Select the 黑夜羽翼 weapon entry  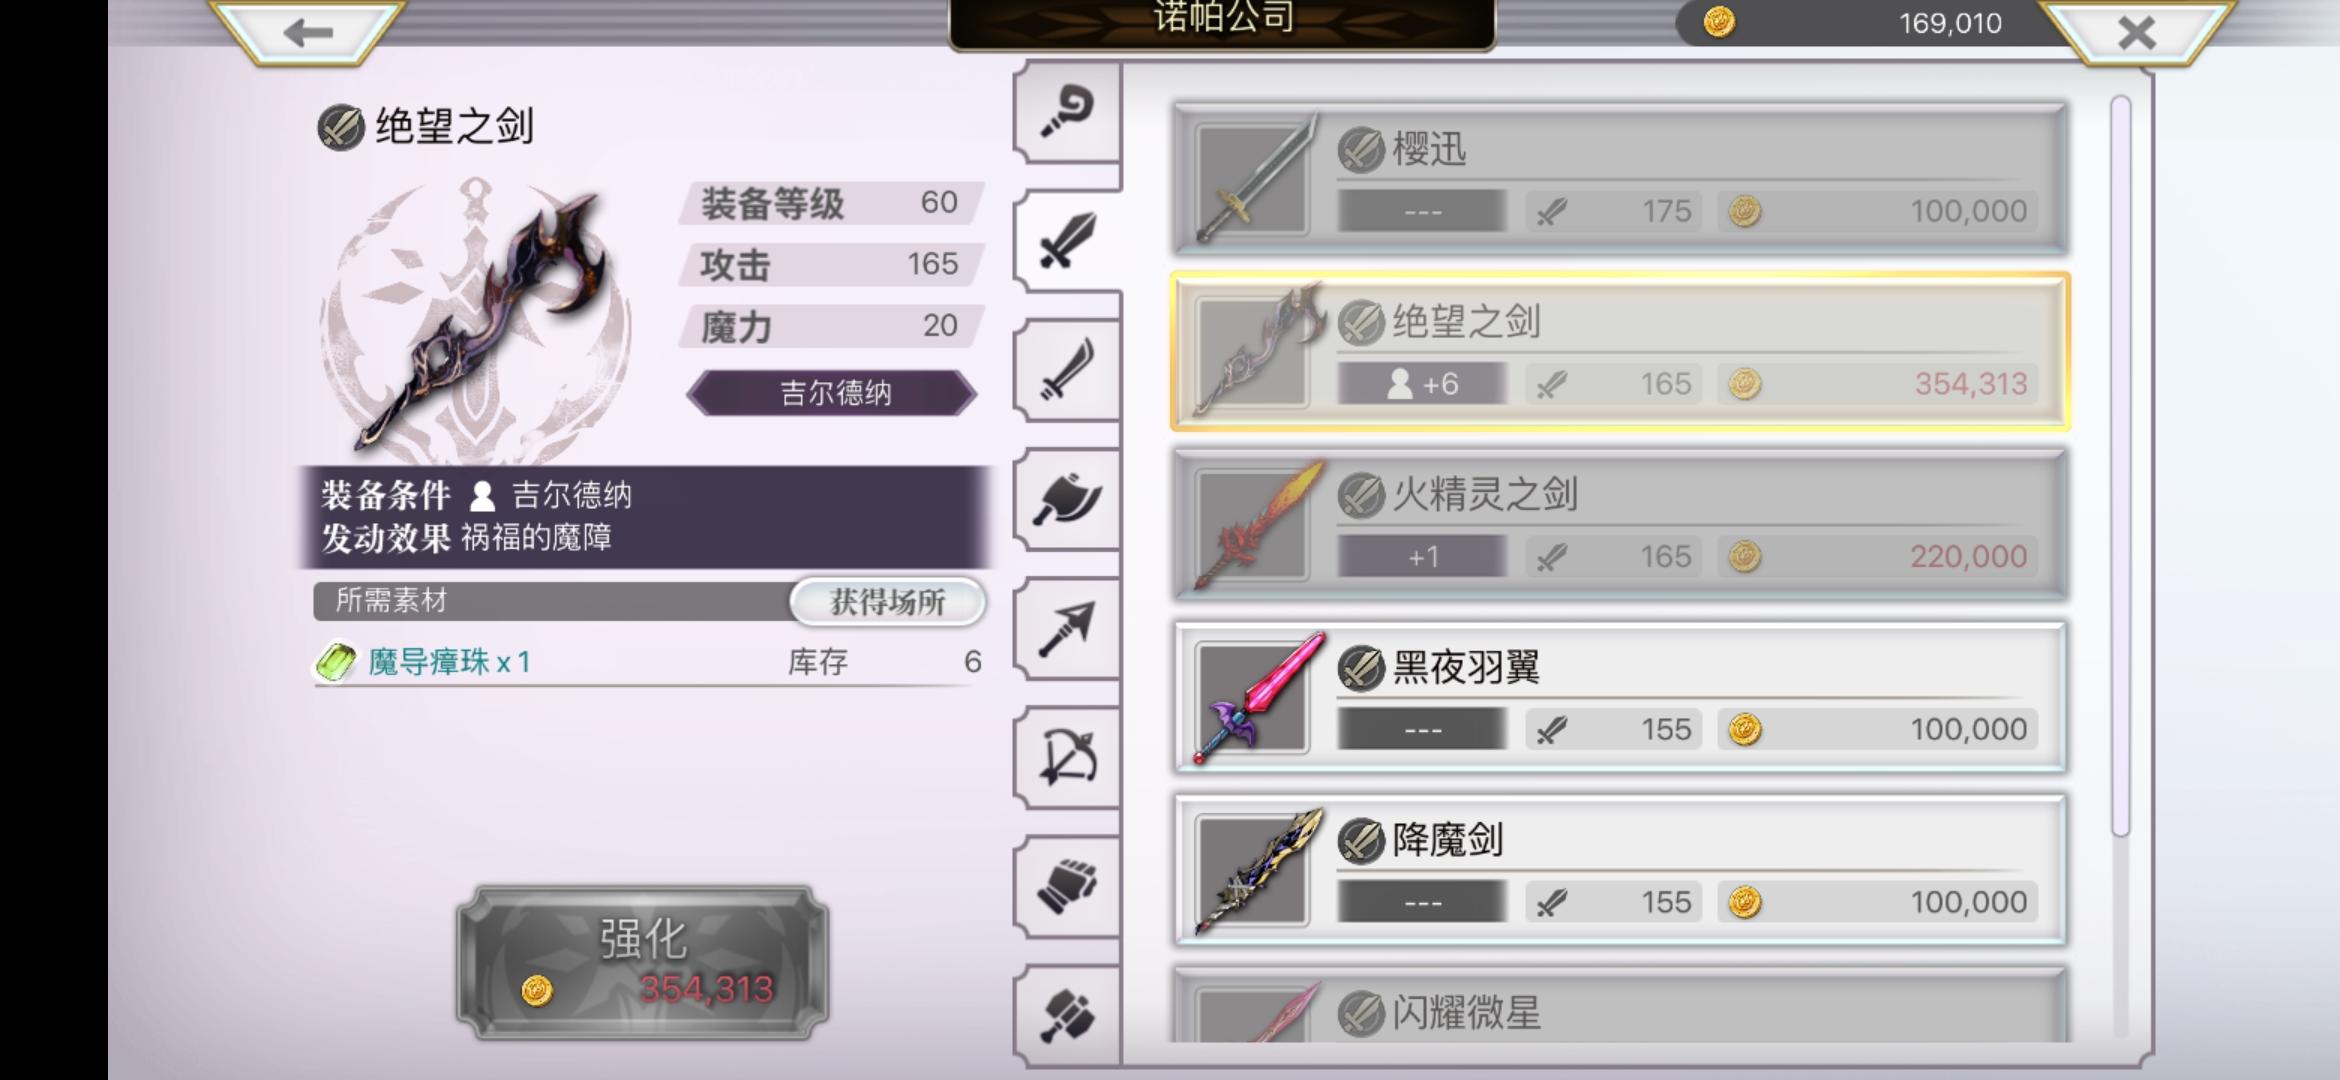click(x=1620, y=697)
